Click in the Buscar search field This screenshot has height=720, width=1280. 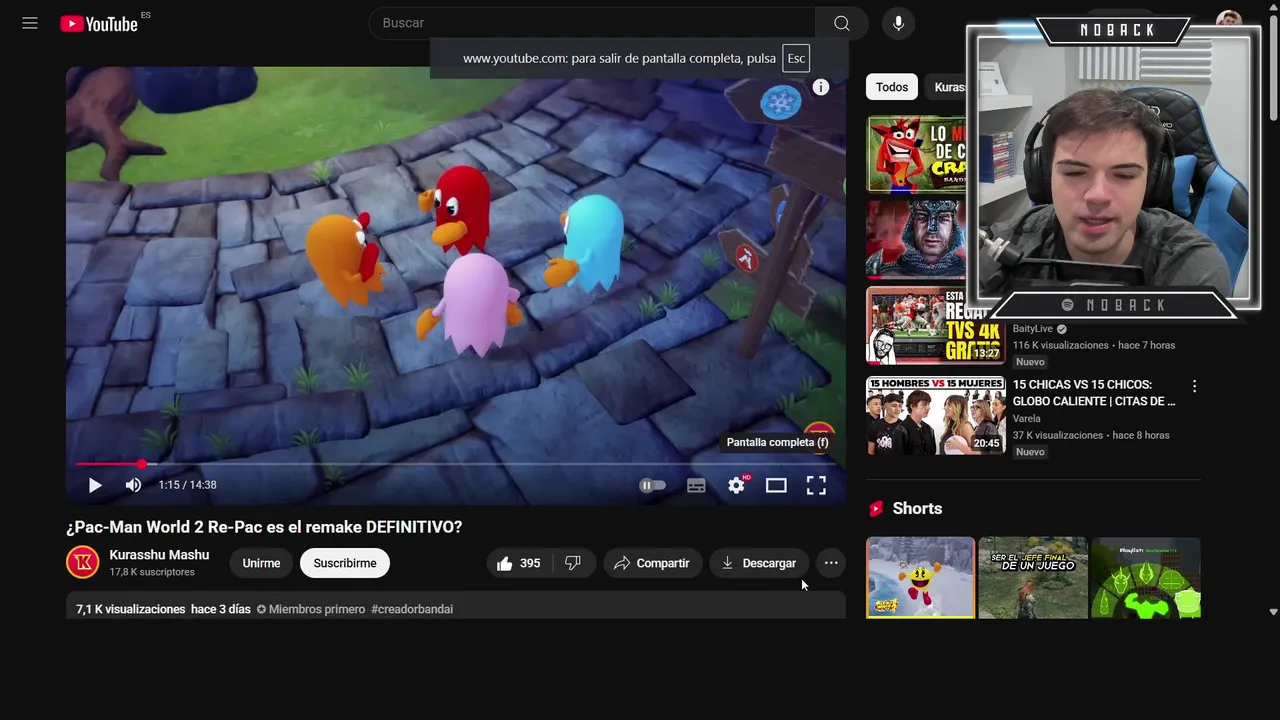coord(592,23)
